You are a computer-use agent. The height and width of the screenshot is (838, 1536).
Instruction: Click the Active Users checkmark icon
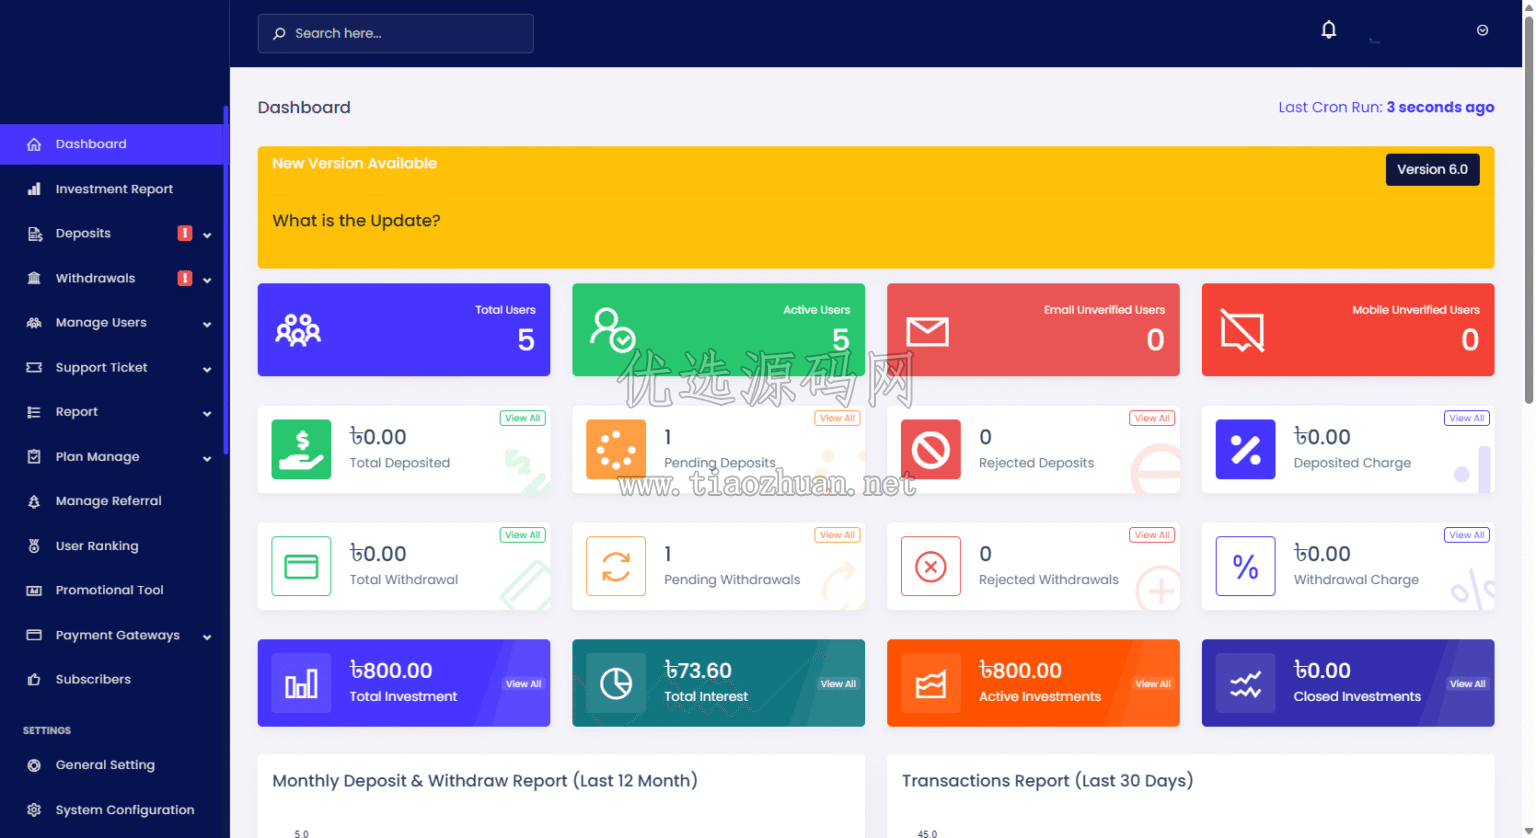(612, 330)
